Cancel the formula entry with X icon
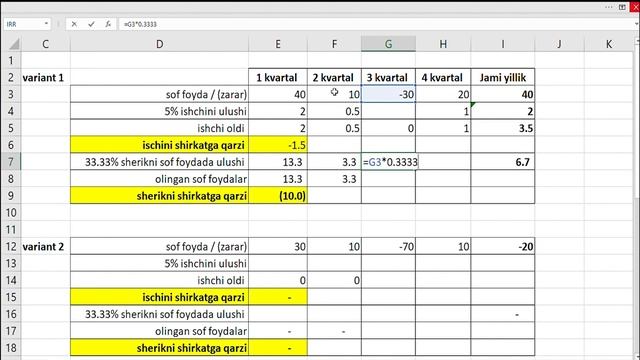This screenshot has width=640, height=360. coord(74,24)
